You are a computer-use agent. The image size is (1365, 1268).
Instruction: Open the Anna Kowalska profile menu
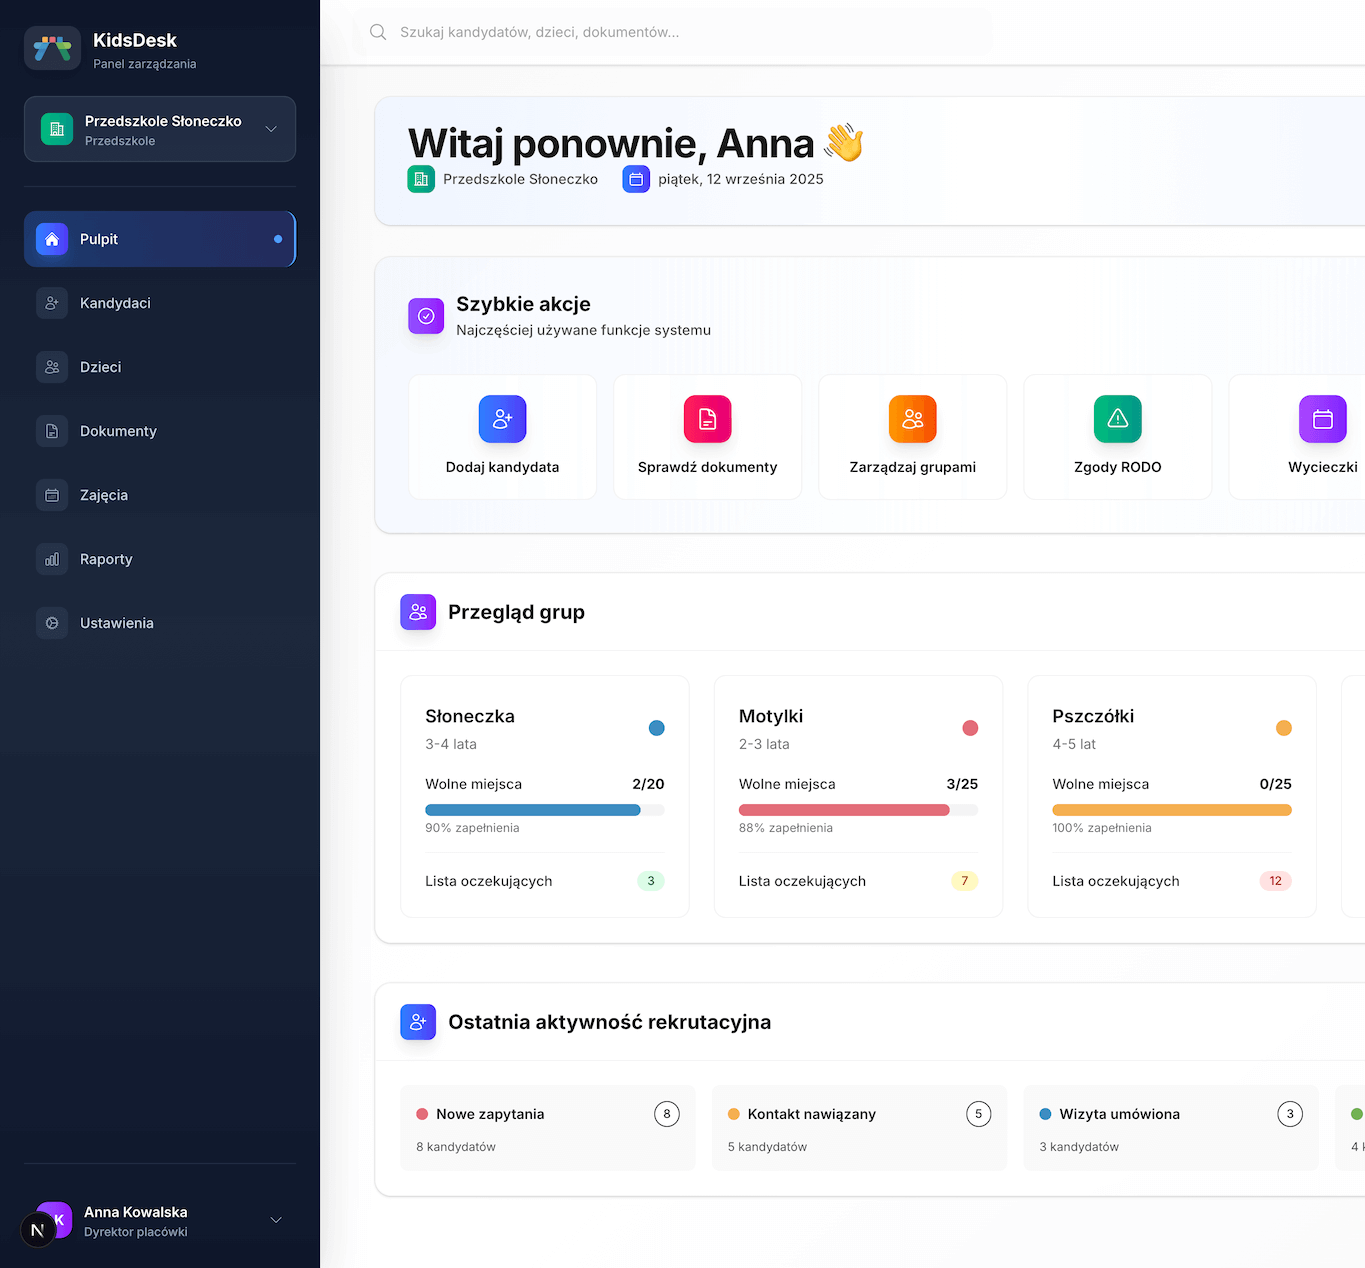160,1219
